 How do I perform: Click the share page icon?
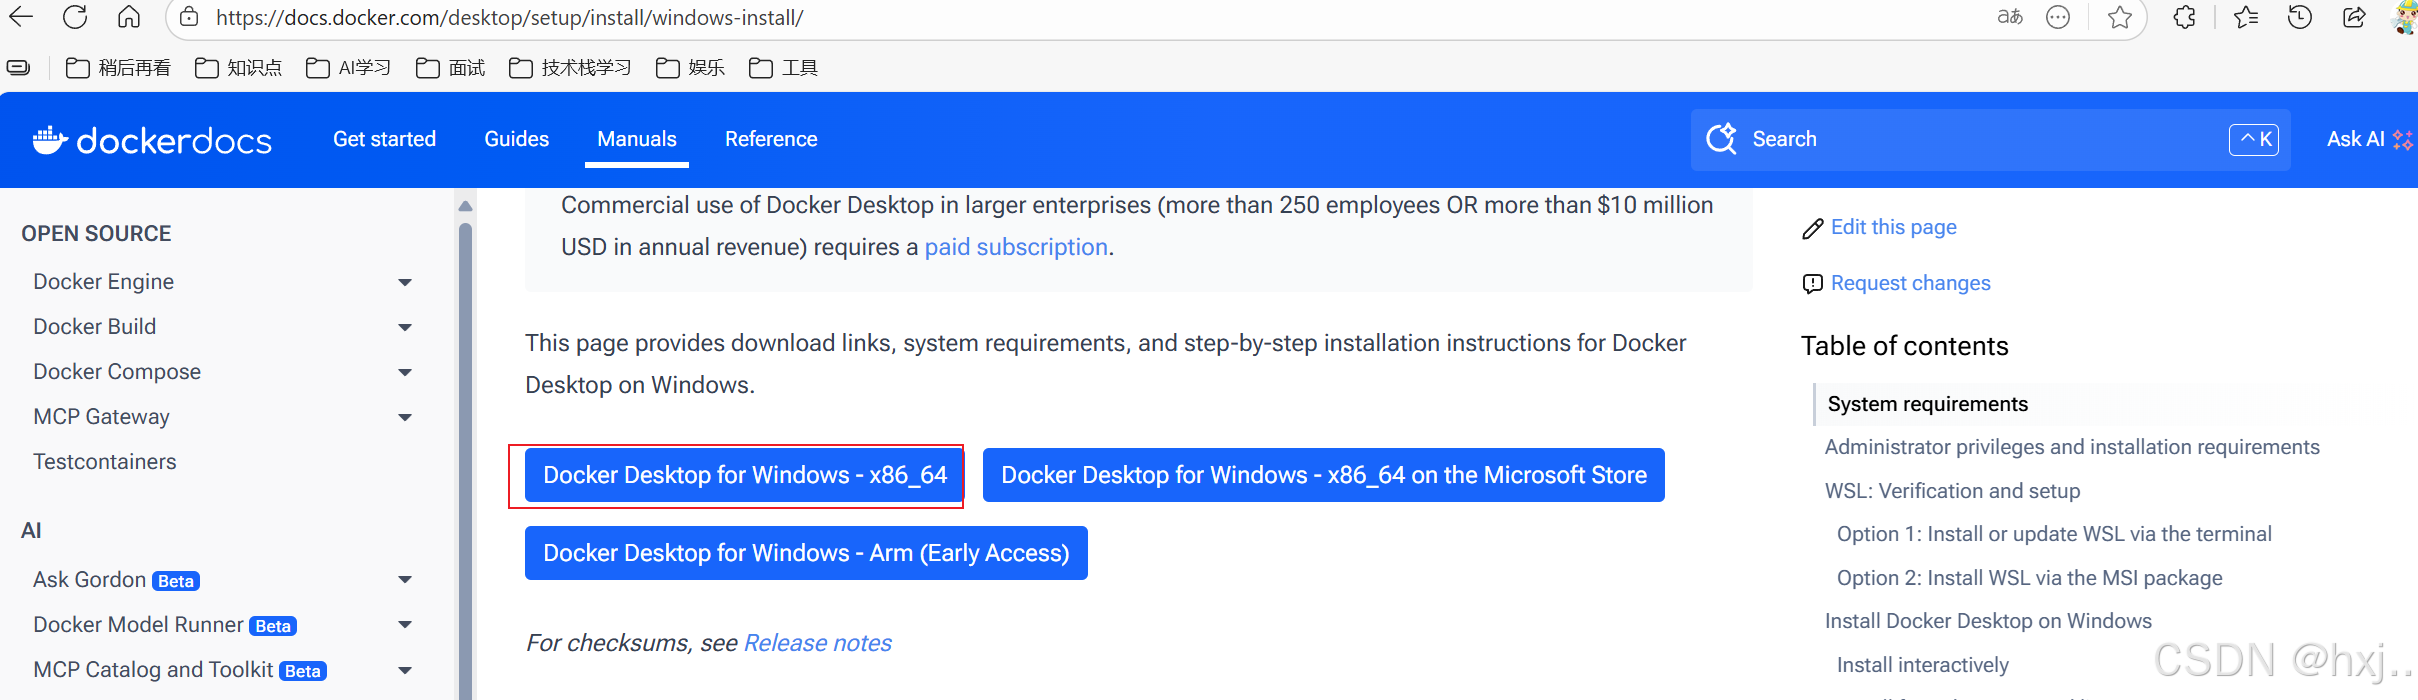pos(2355,17)
